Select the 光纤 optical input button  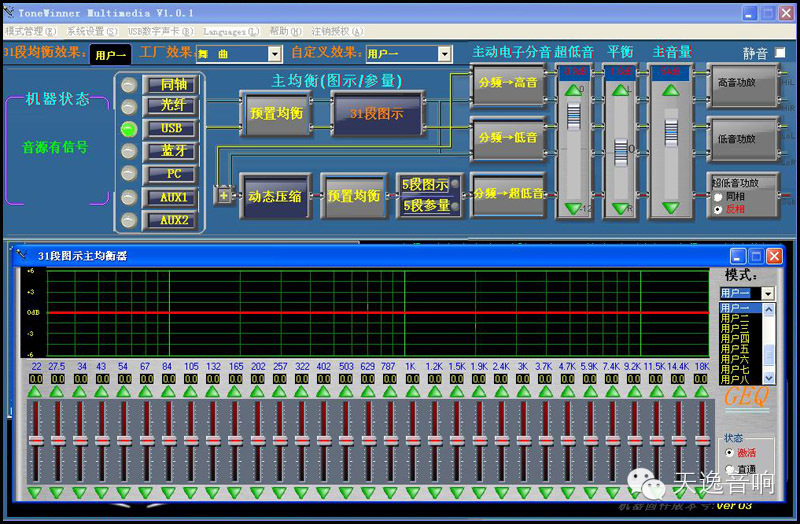tap(171, 106)
